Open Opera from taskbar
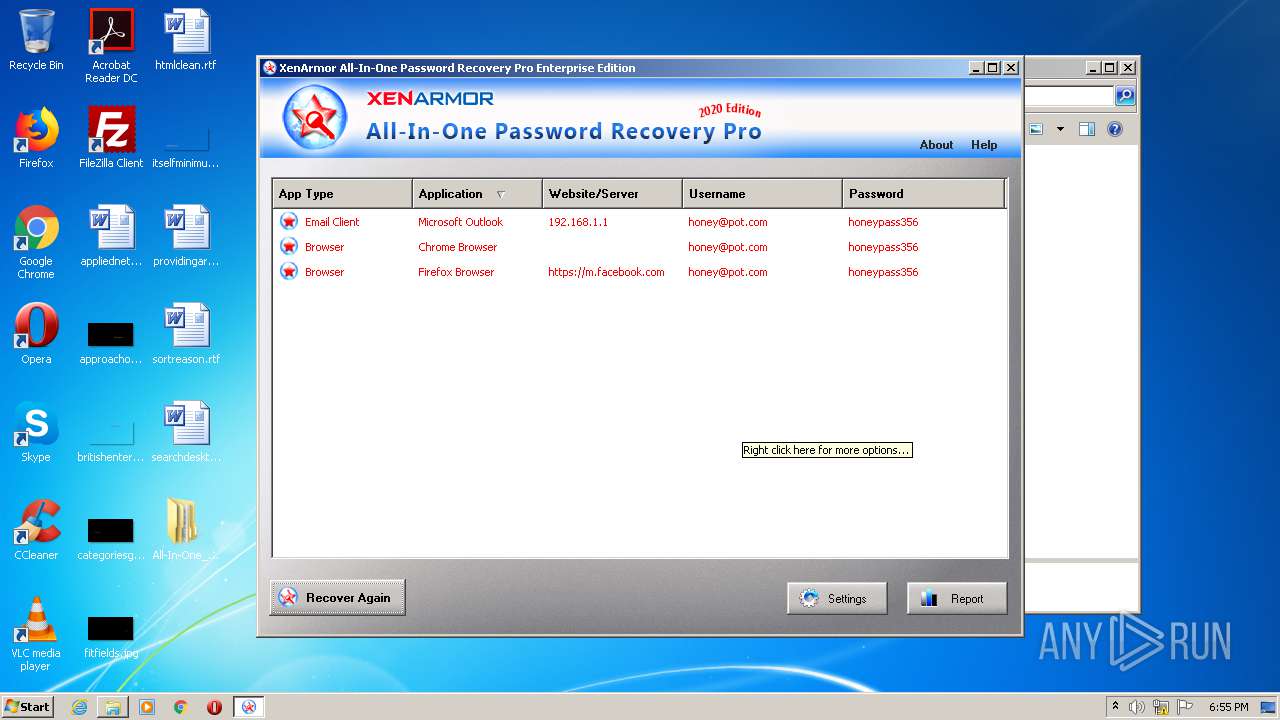This screenshot has width=1280, height=720. click(x=214, y=707)
